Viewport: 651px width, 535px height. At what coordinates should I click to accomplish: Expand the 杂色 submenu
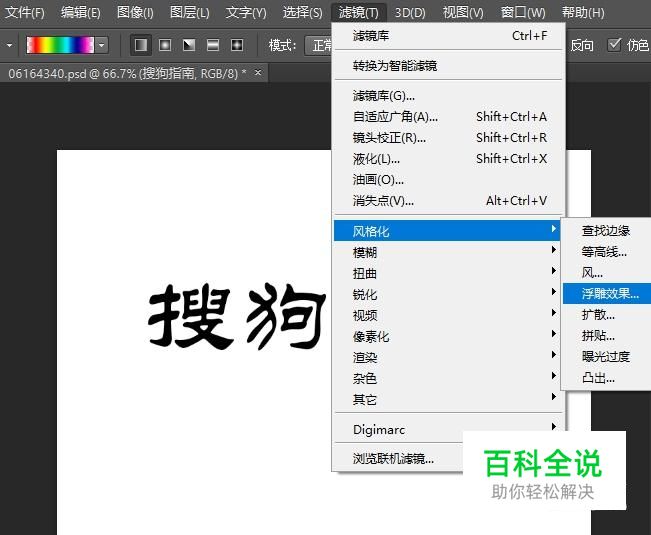click(x=447, y=378)
